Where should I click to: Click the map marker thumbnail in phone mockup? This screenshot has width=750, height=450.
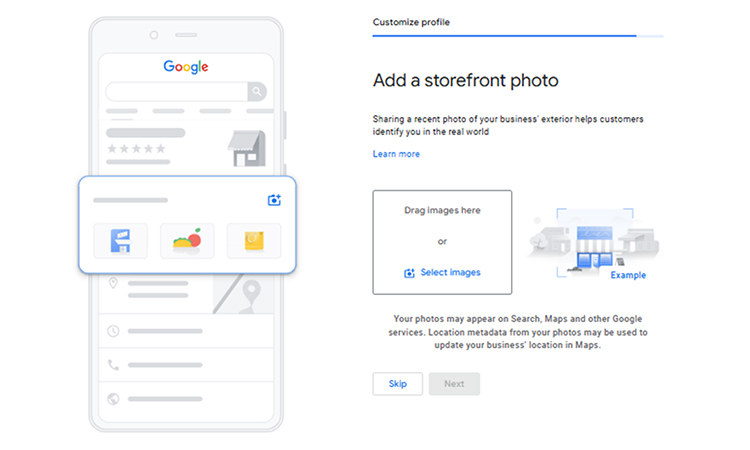pyautogui.click(x=243, y=294)
